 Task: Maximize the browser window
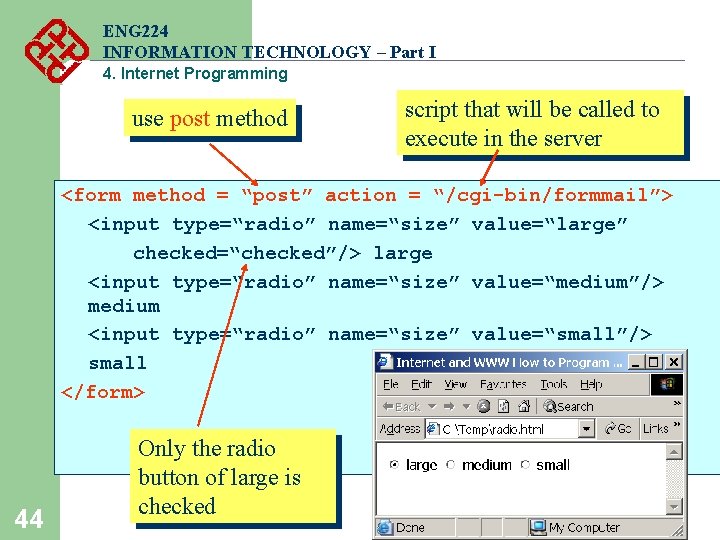[652, 362]
